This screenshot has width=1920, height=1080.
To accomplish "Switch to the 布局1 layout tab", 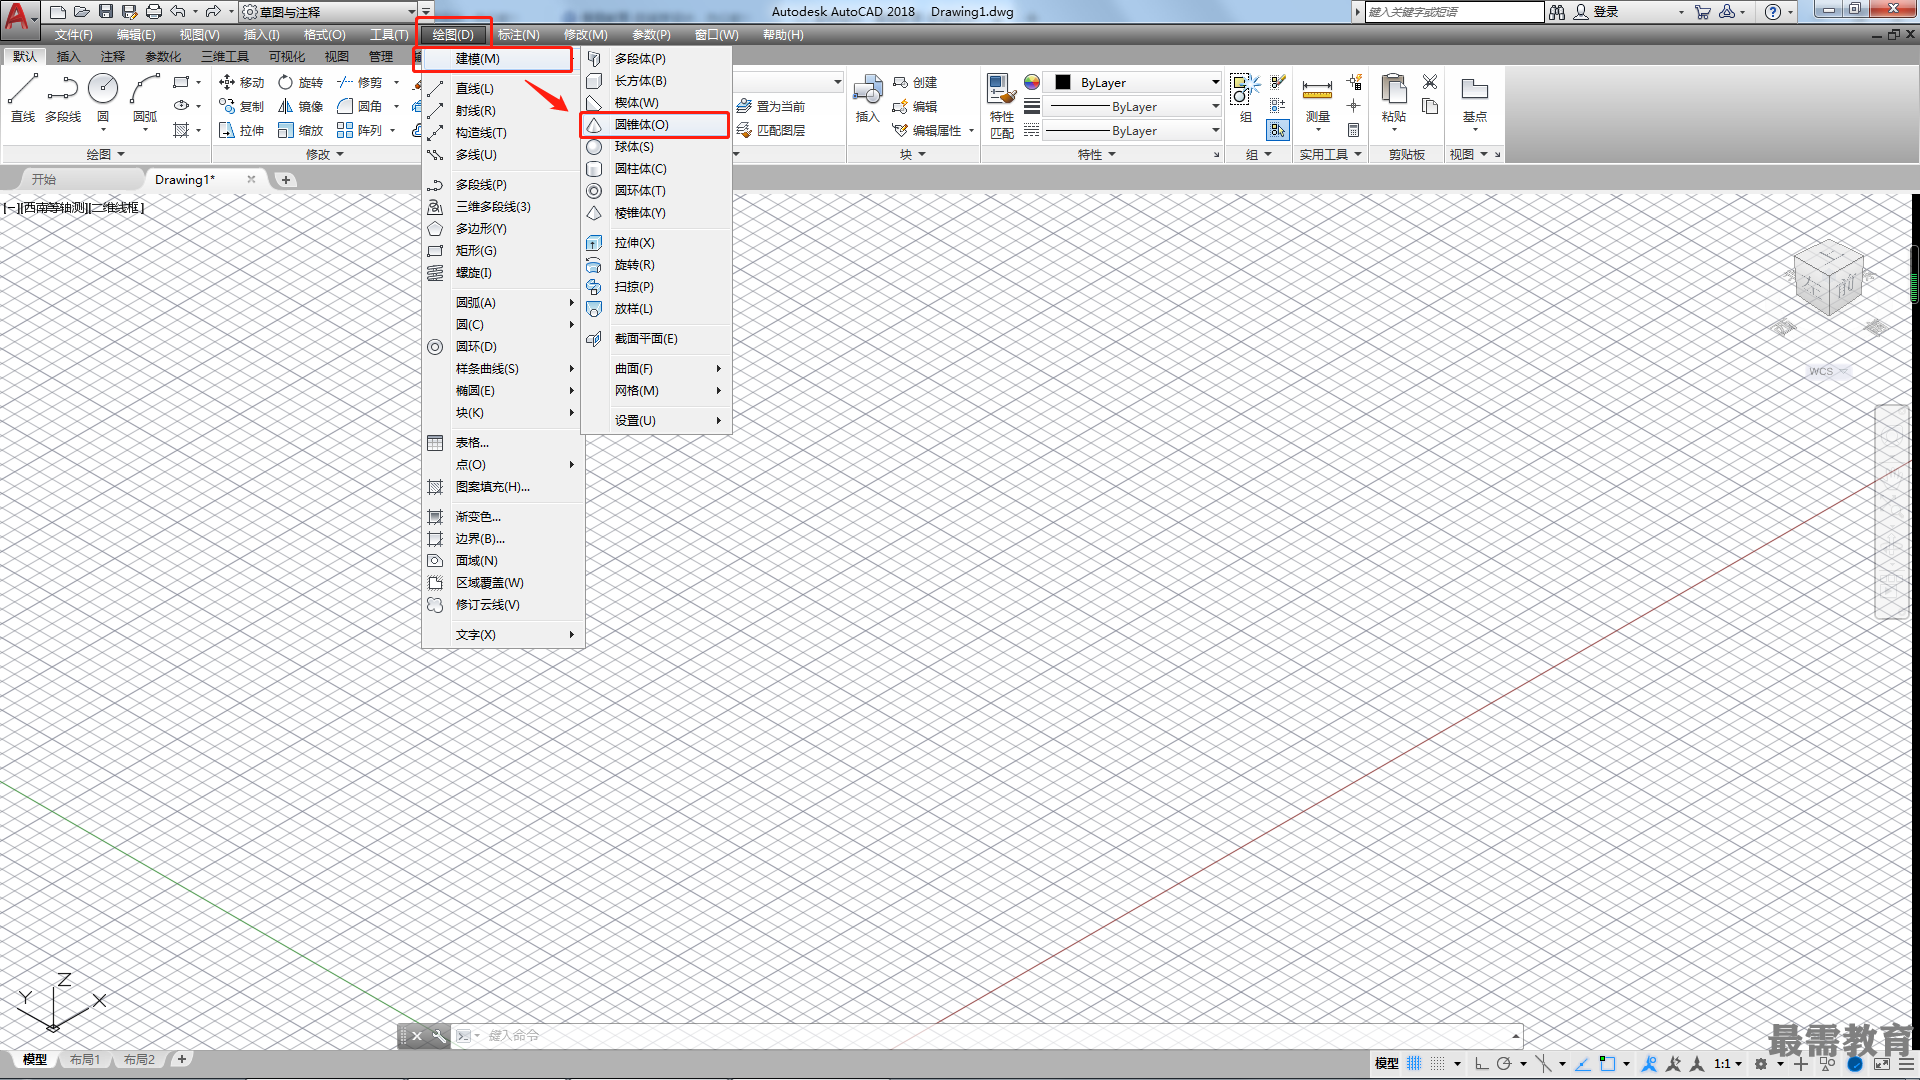I will click(85, 1059).
